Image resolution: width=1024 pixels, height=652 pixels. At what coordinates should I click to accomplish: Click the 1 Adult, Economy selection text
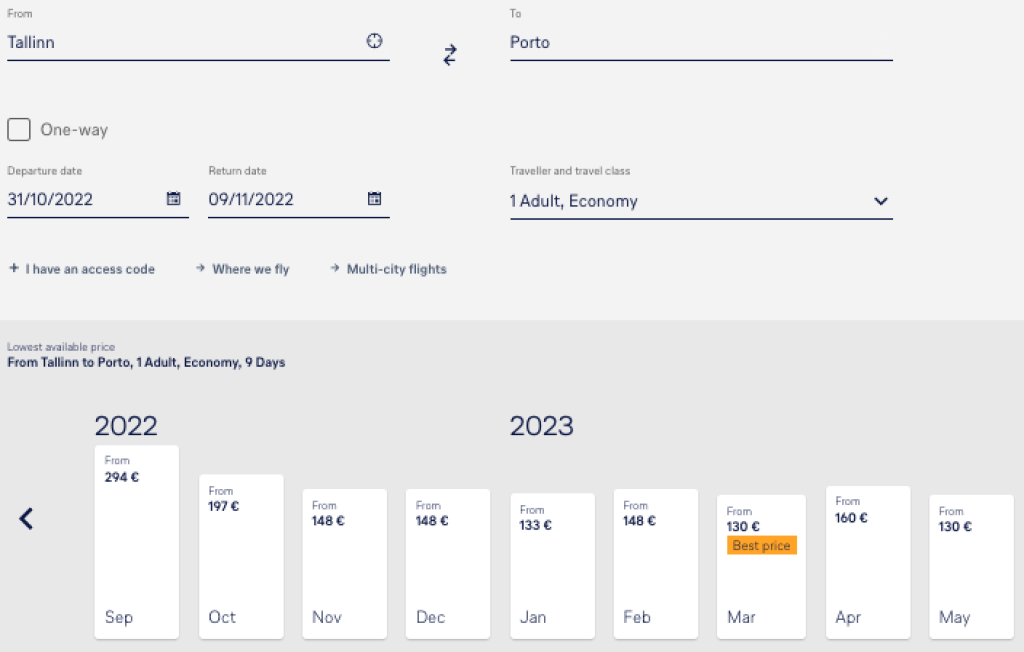573,201
